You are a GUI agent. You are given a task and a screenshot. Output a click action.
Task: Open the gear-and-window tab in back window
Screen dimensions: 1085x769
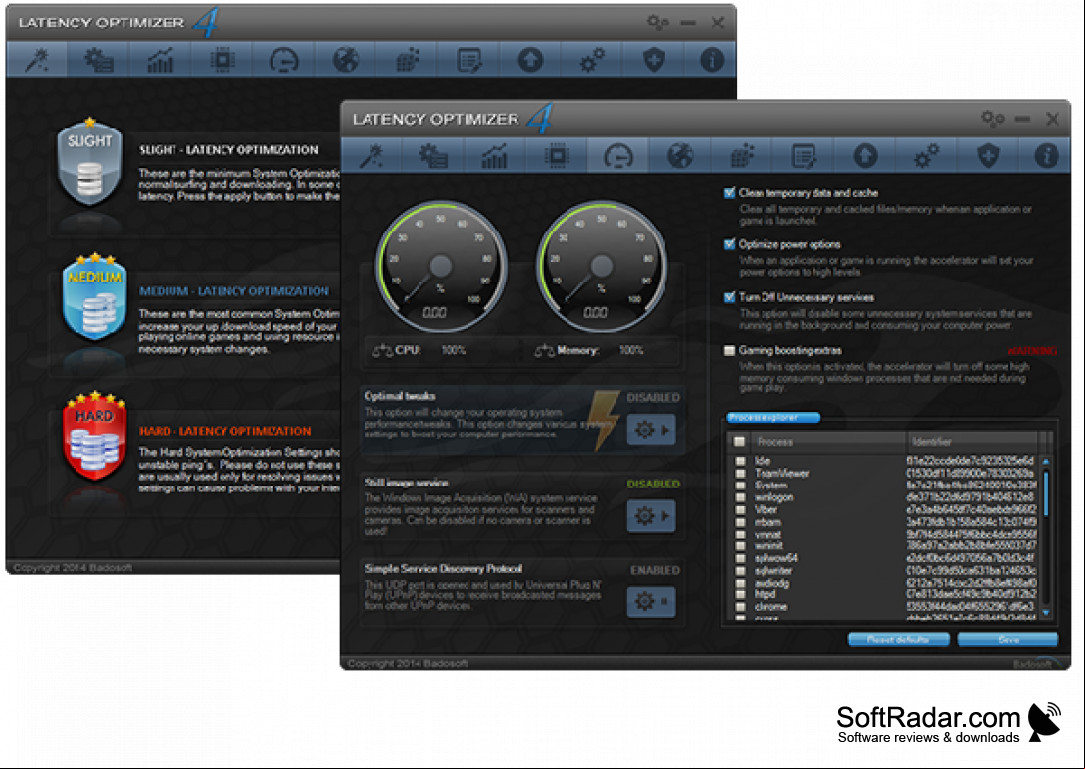(99, 60)
